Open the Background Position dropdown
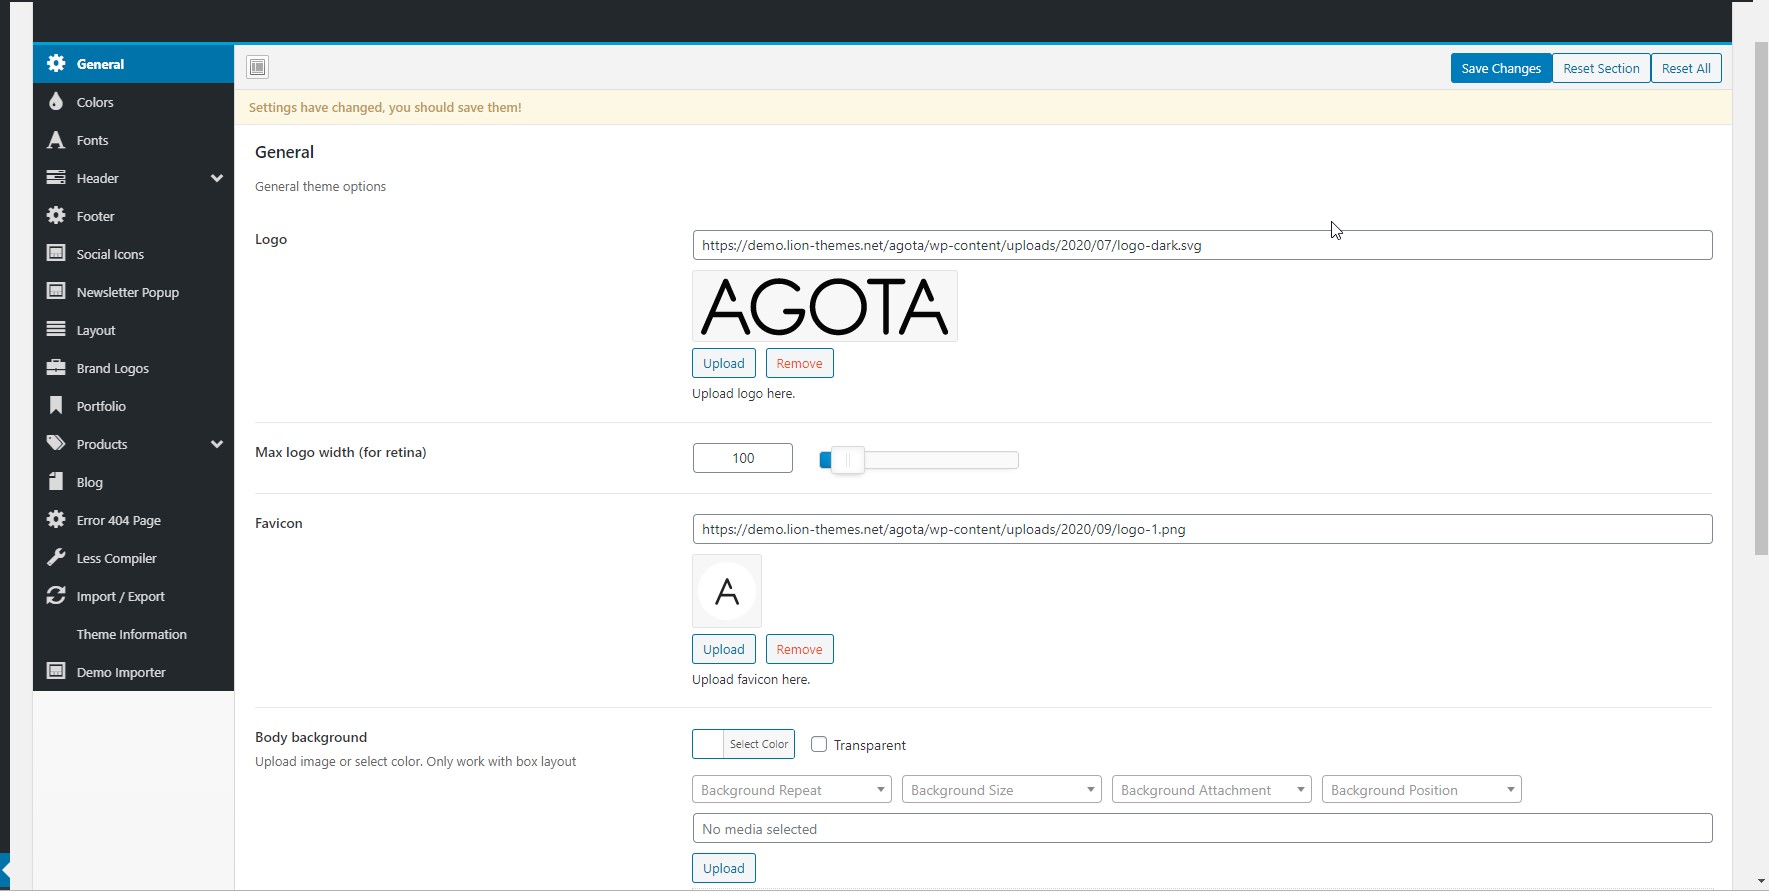 tap(1421, 790)
